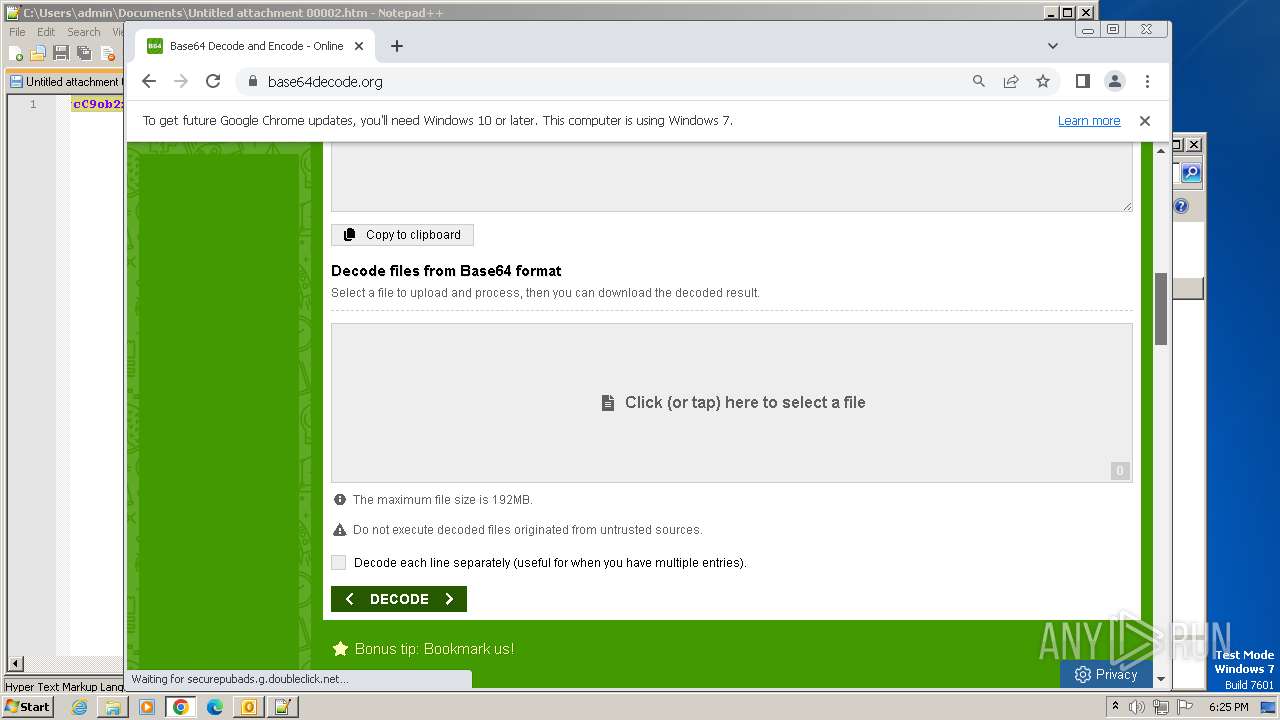Follow the Learn more link
Screen dimensions: 1280x720
pyautogui.click(x=1089, y=121)
